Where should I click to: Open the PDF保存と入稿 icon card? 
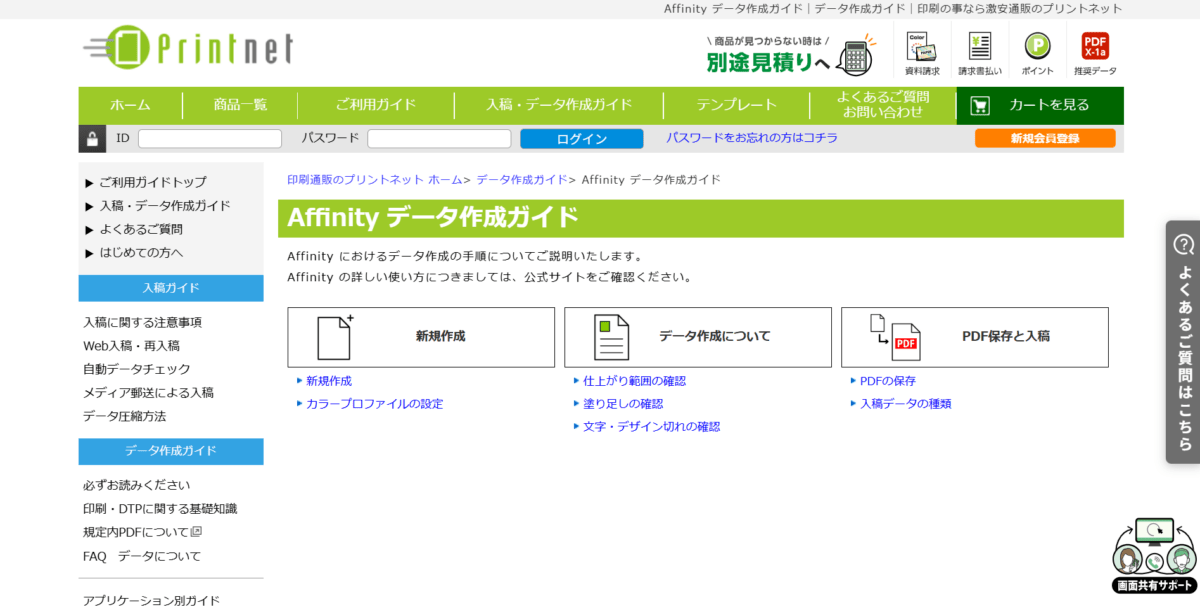(974, 337)
